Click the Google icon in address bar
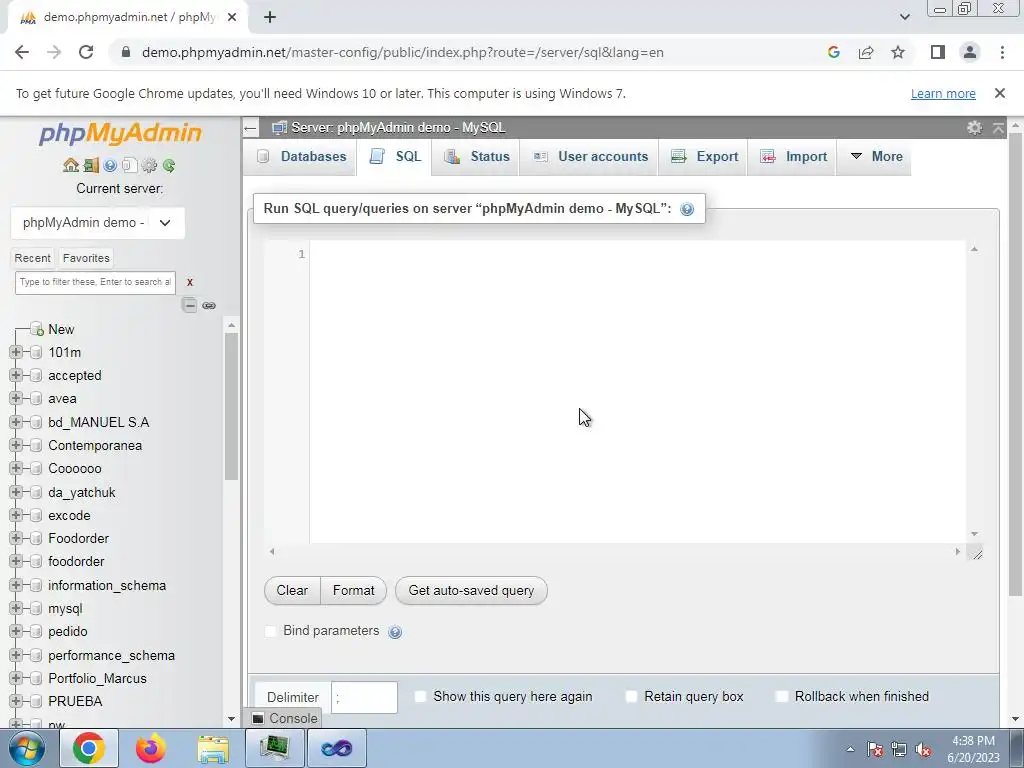1024x768 pixels. [x=833, y=52]
